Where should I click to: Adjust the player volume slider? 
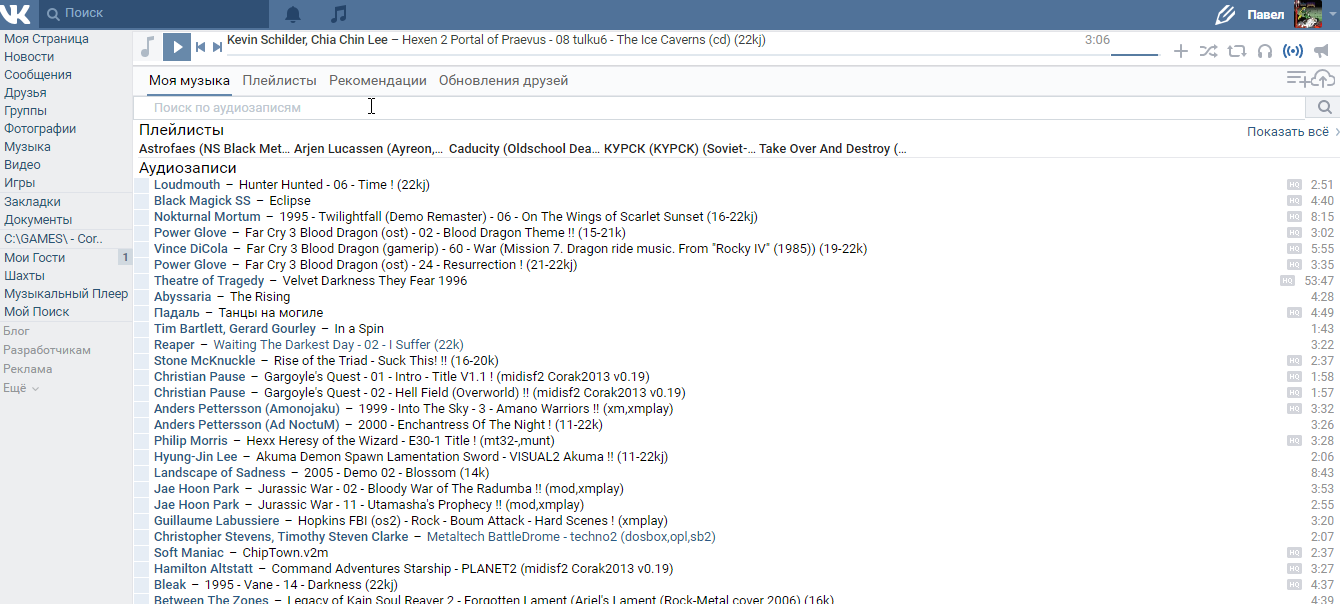pyautogui.click(x=1134, y=54)
